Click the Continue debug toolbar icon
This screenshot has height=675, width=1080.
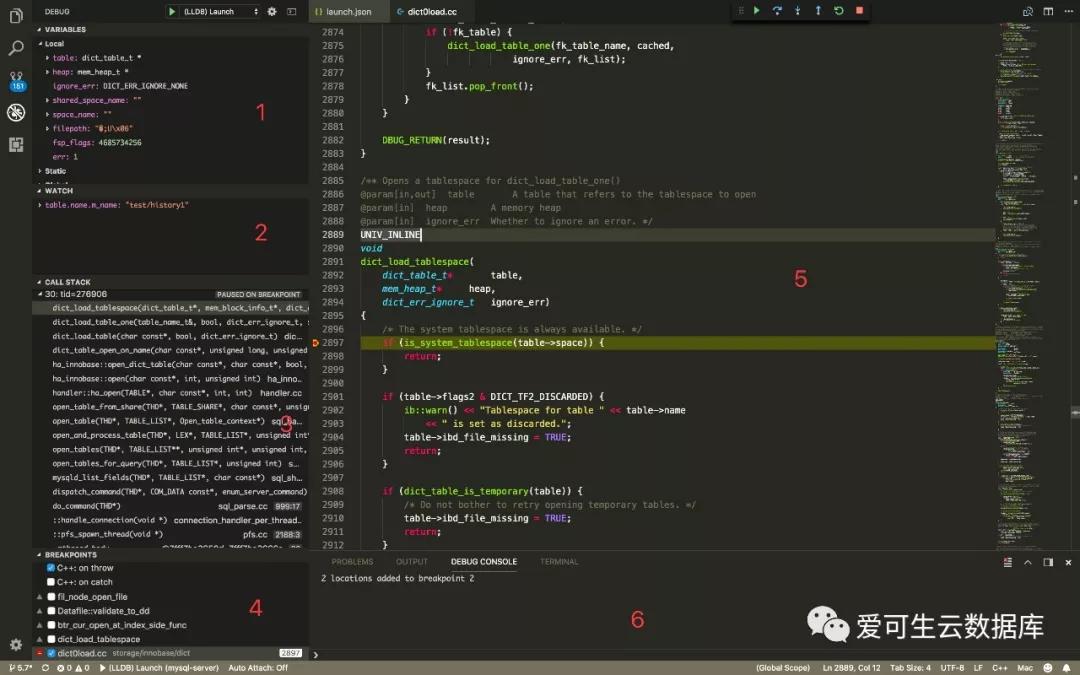coord(757,10)
